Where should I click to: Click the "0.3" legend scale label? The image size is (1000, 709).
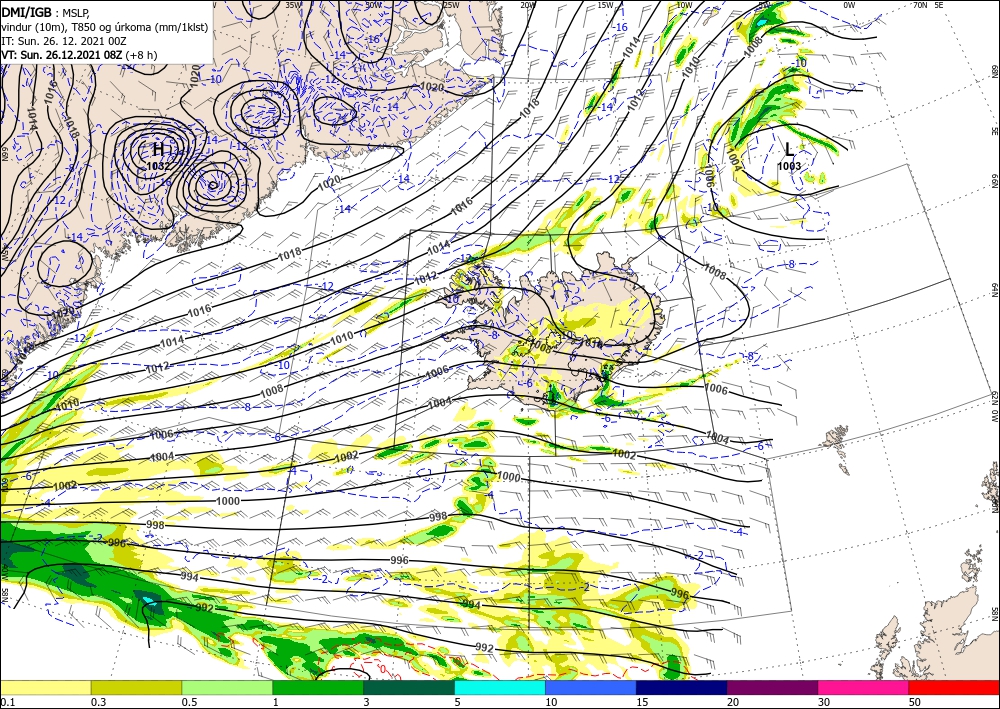[x=98, y=702]
